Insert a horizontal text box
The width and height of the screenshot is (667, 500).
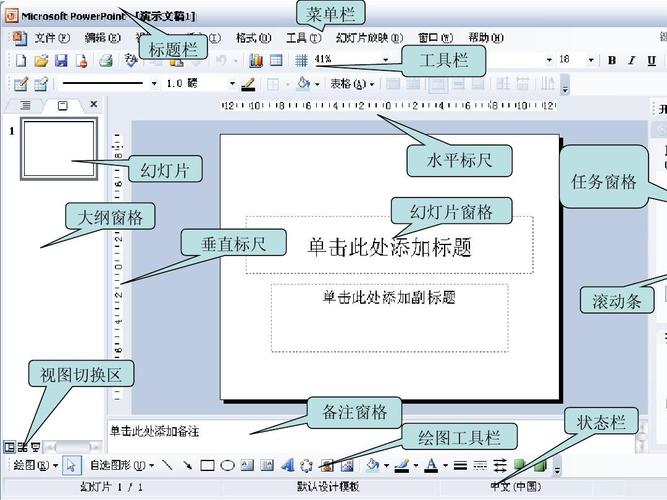247,465
